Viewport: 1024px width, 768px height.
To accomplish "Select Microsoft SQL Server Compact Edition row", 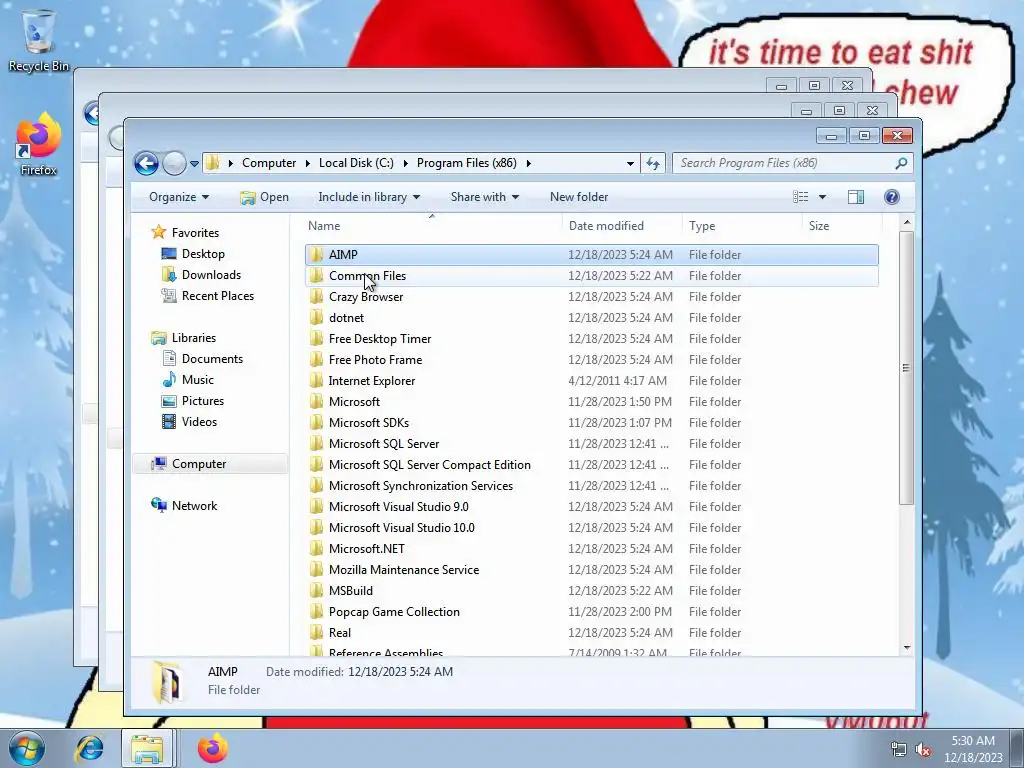I will pyautogui.click(x=592, y=464).
